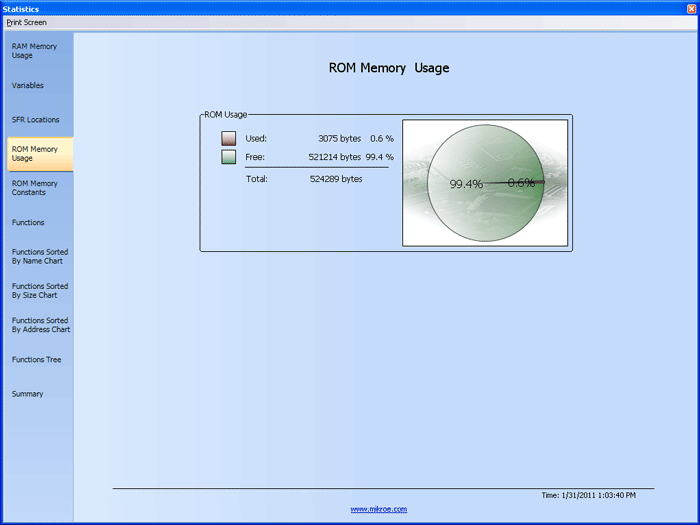This screenshot has height=525, width=700.
Task: Click the 'ROM Usage' group box title
Action: coord(225,114)
